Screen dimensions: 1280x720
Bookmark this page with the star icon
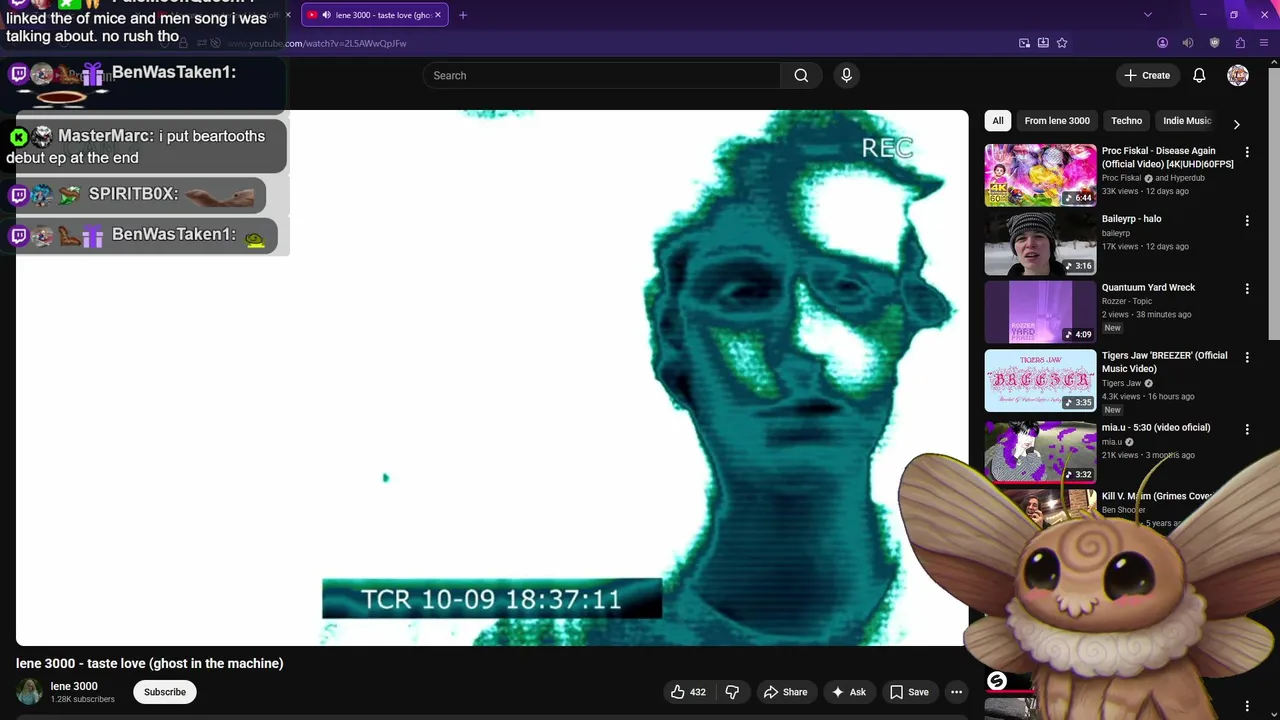1062,43
